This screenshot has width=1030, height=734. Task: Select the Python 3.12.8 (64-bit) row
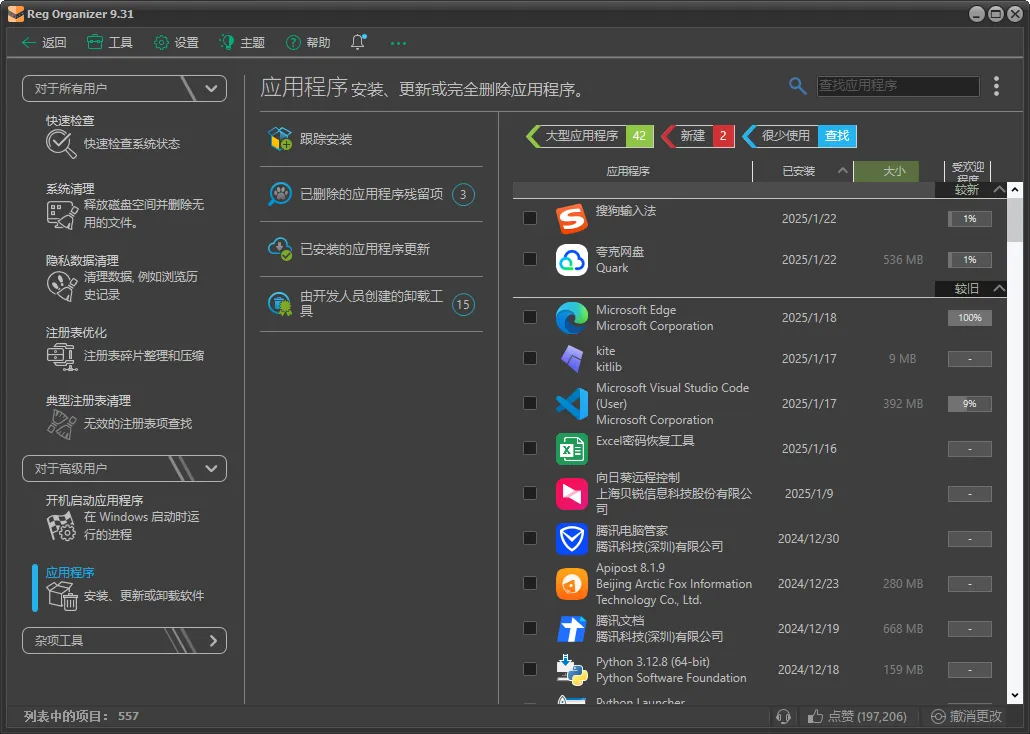click(759, 670)
